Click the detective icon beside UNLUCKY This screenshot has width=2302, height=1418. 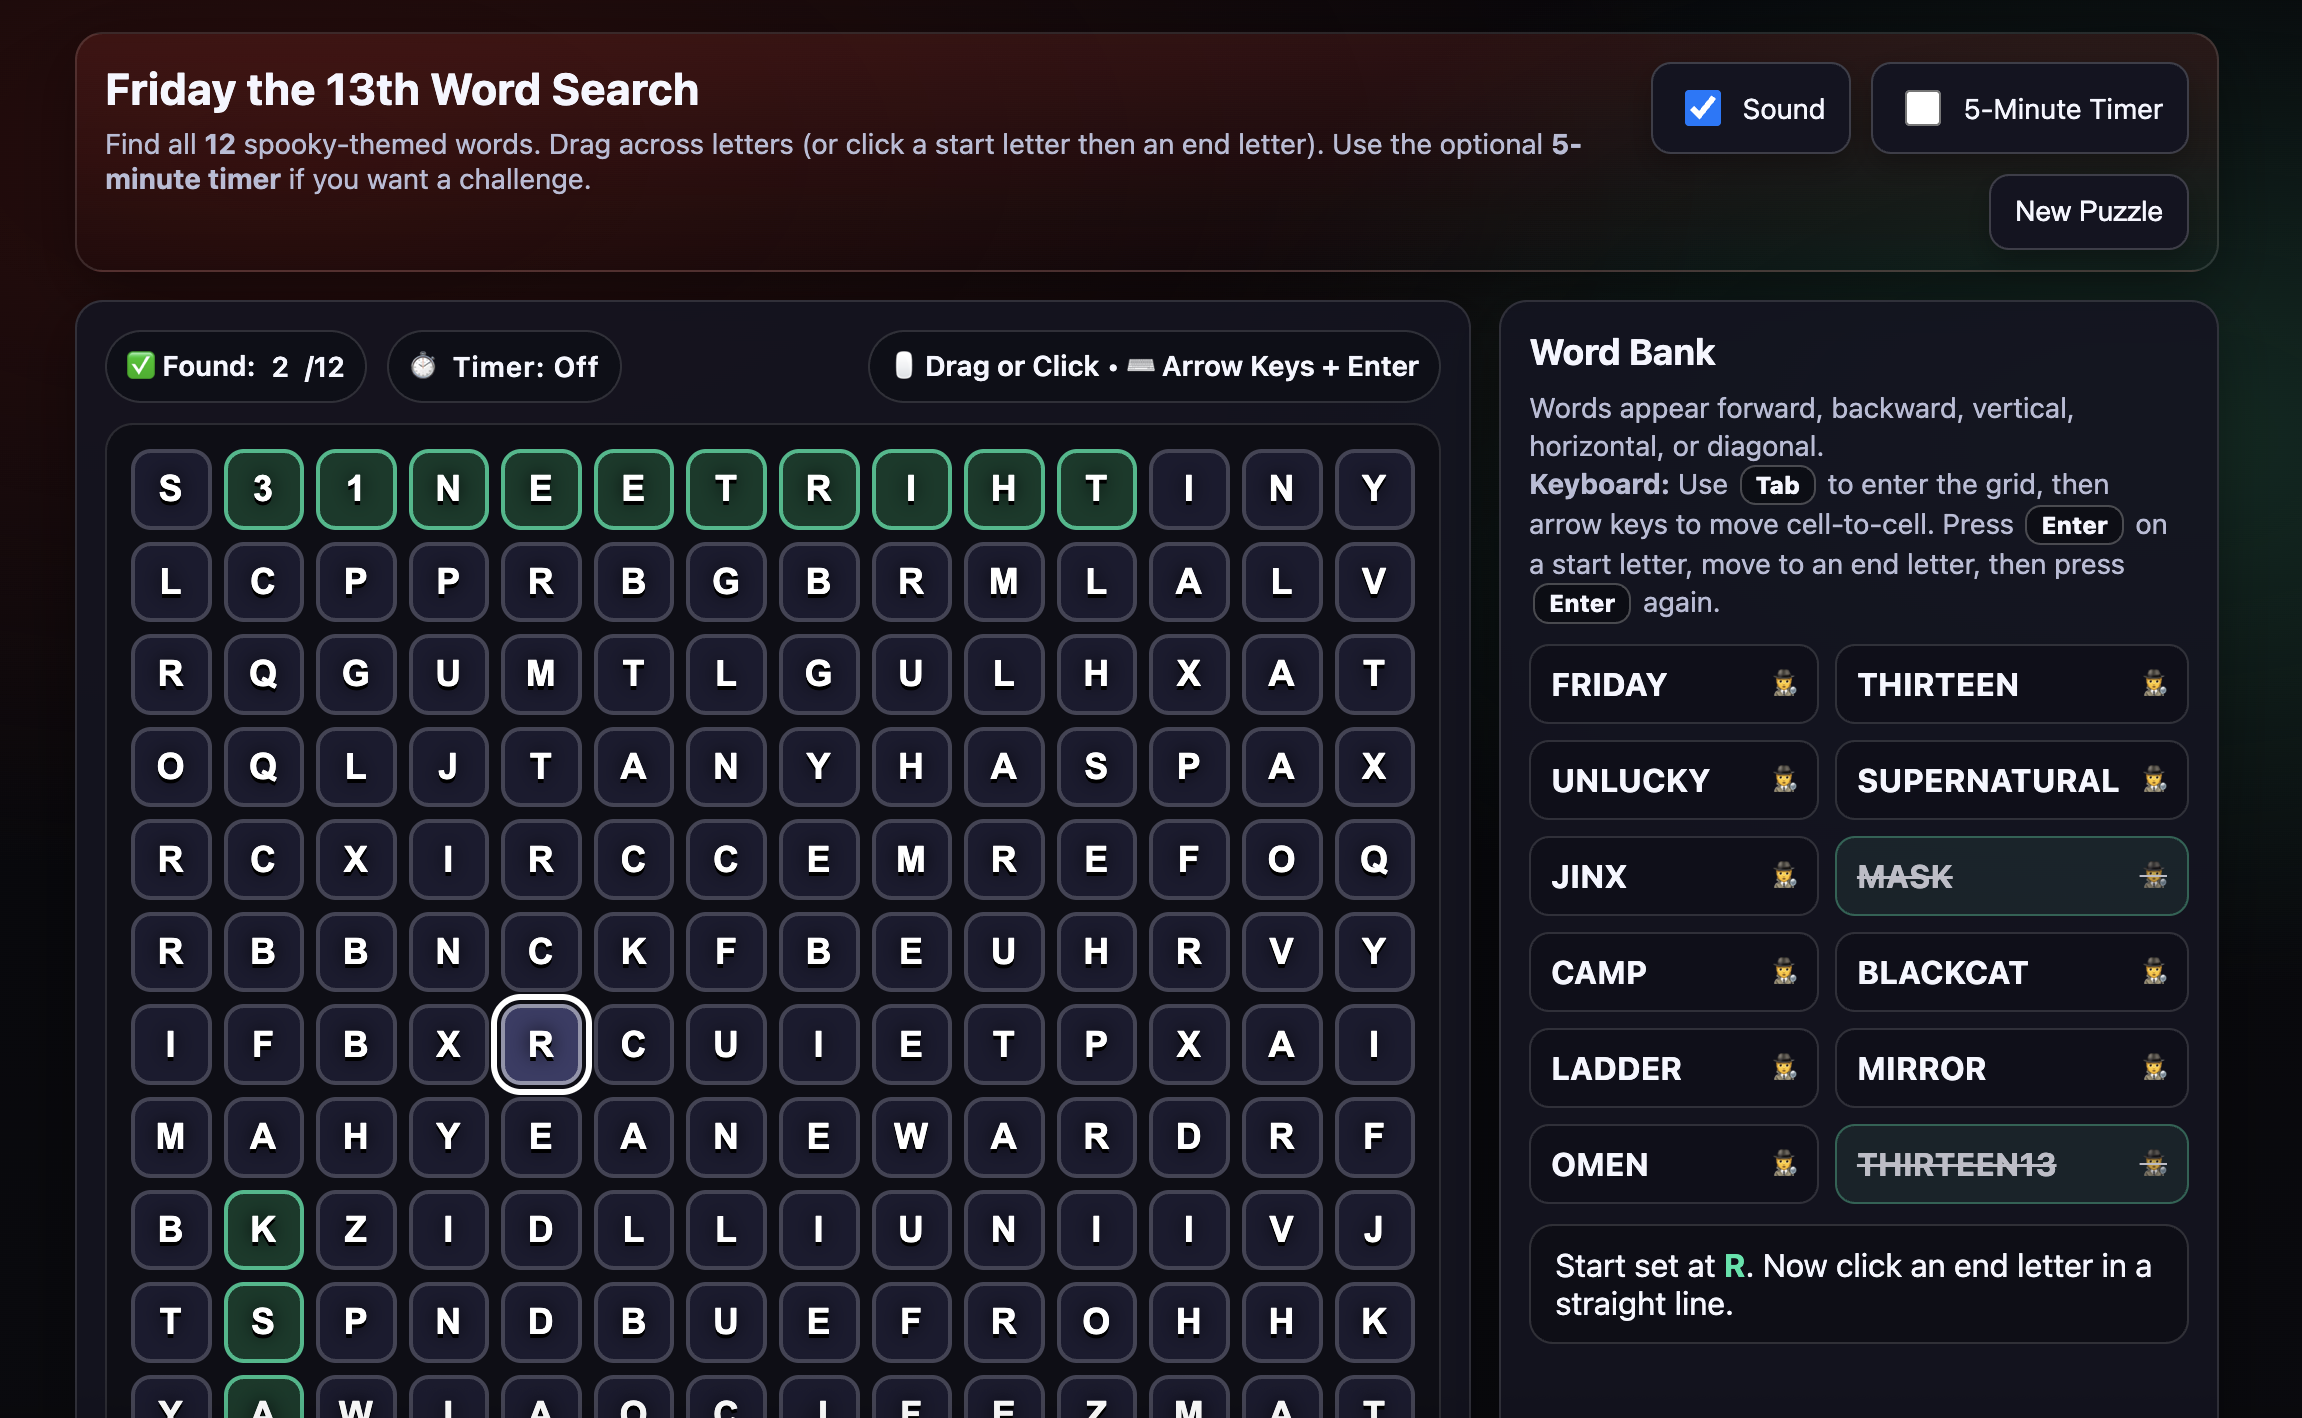[1785, 780]
